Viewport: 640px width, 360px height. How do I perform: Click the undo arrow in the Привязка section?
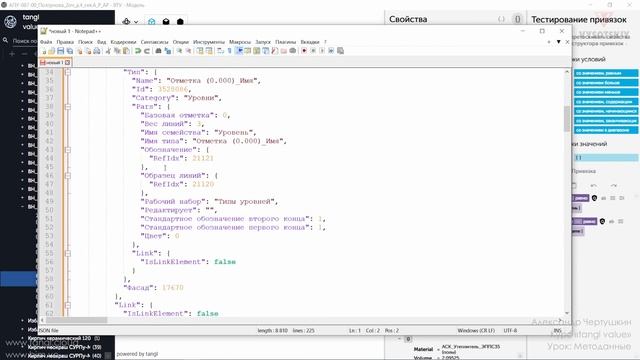593,185
